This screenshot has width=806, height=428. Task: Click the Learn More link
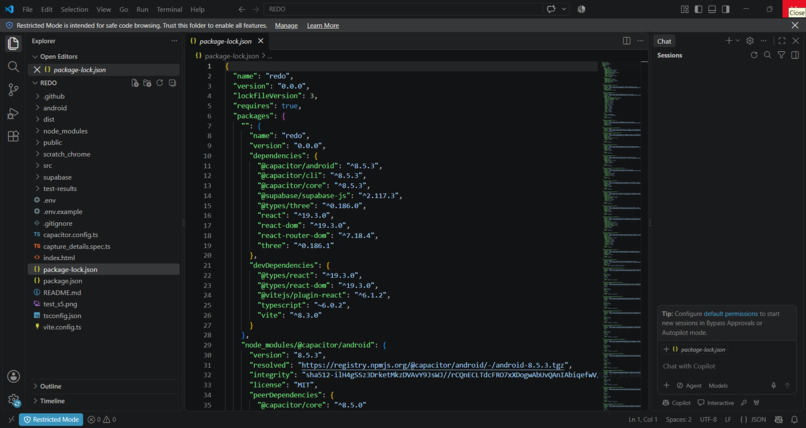coord(323,26)
